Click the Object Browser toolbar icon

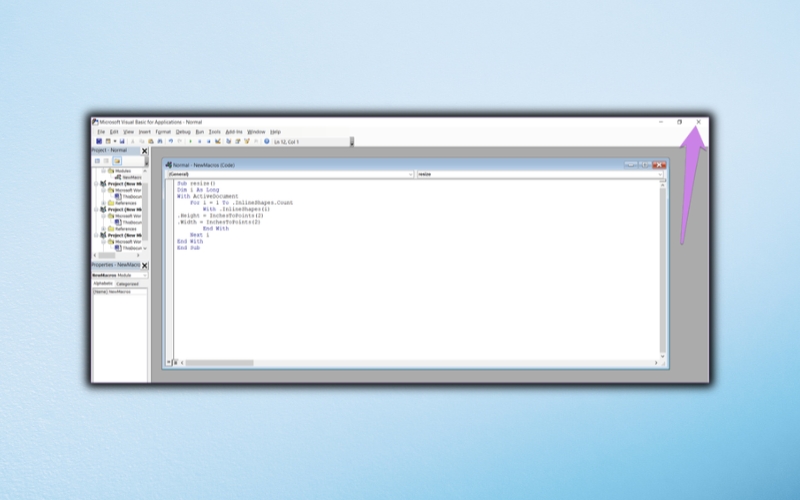(x=246, y=141)
